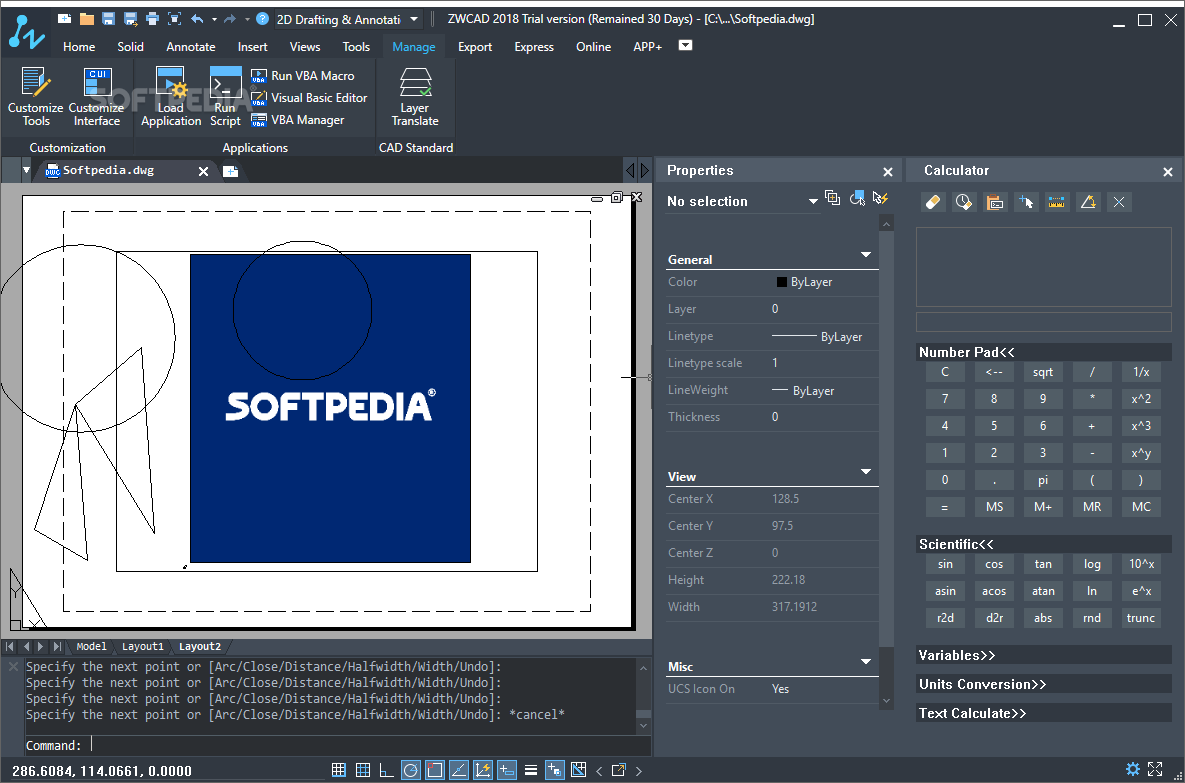
Task: Switch to the Model layout tab
Action: point(91,646)
